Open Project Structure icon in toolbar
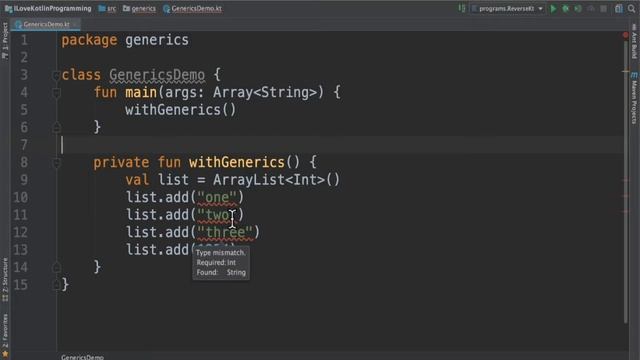 click(x=619, y=9)
